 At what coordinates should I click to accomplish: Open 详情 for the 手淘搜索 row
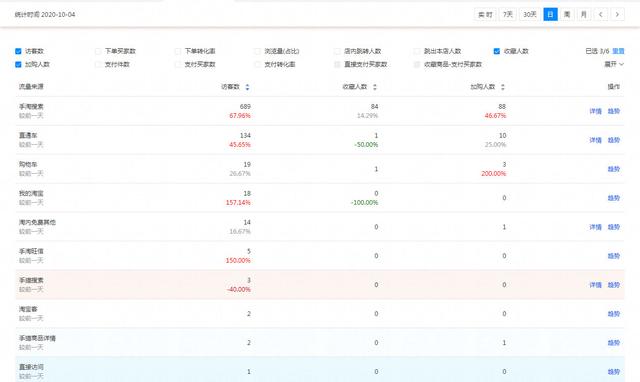coord(596,111)
